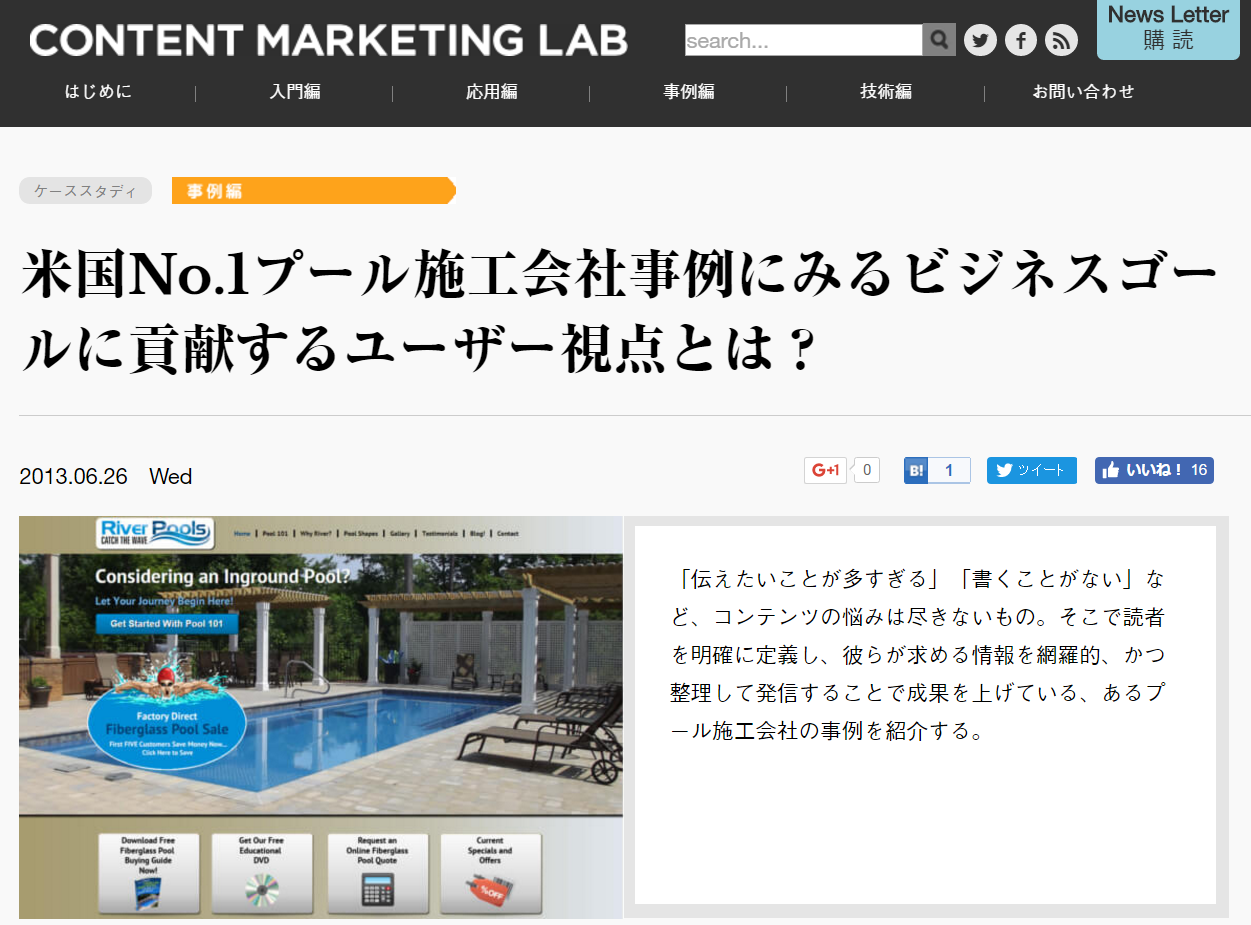This screenshot has width=1251, height=925.
Task: Click the ケーススタディ tag label
Action: tap(85, 191)
